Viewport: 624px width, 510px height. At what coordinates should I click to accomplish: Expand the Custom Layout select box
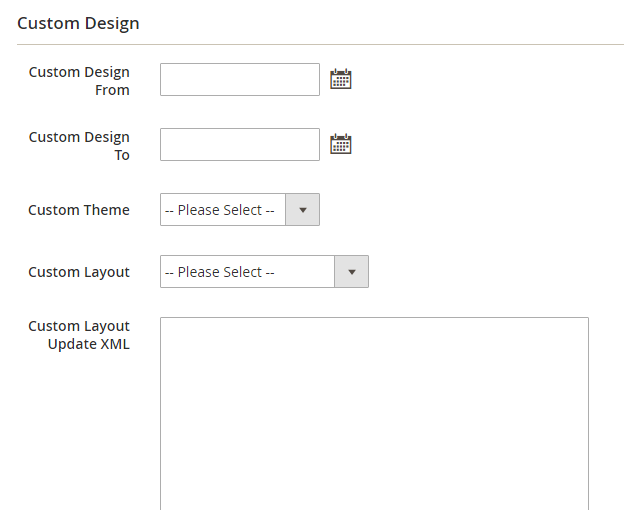(264, 272)
